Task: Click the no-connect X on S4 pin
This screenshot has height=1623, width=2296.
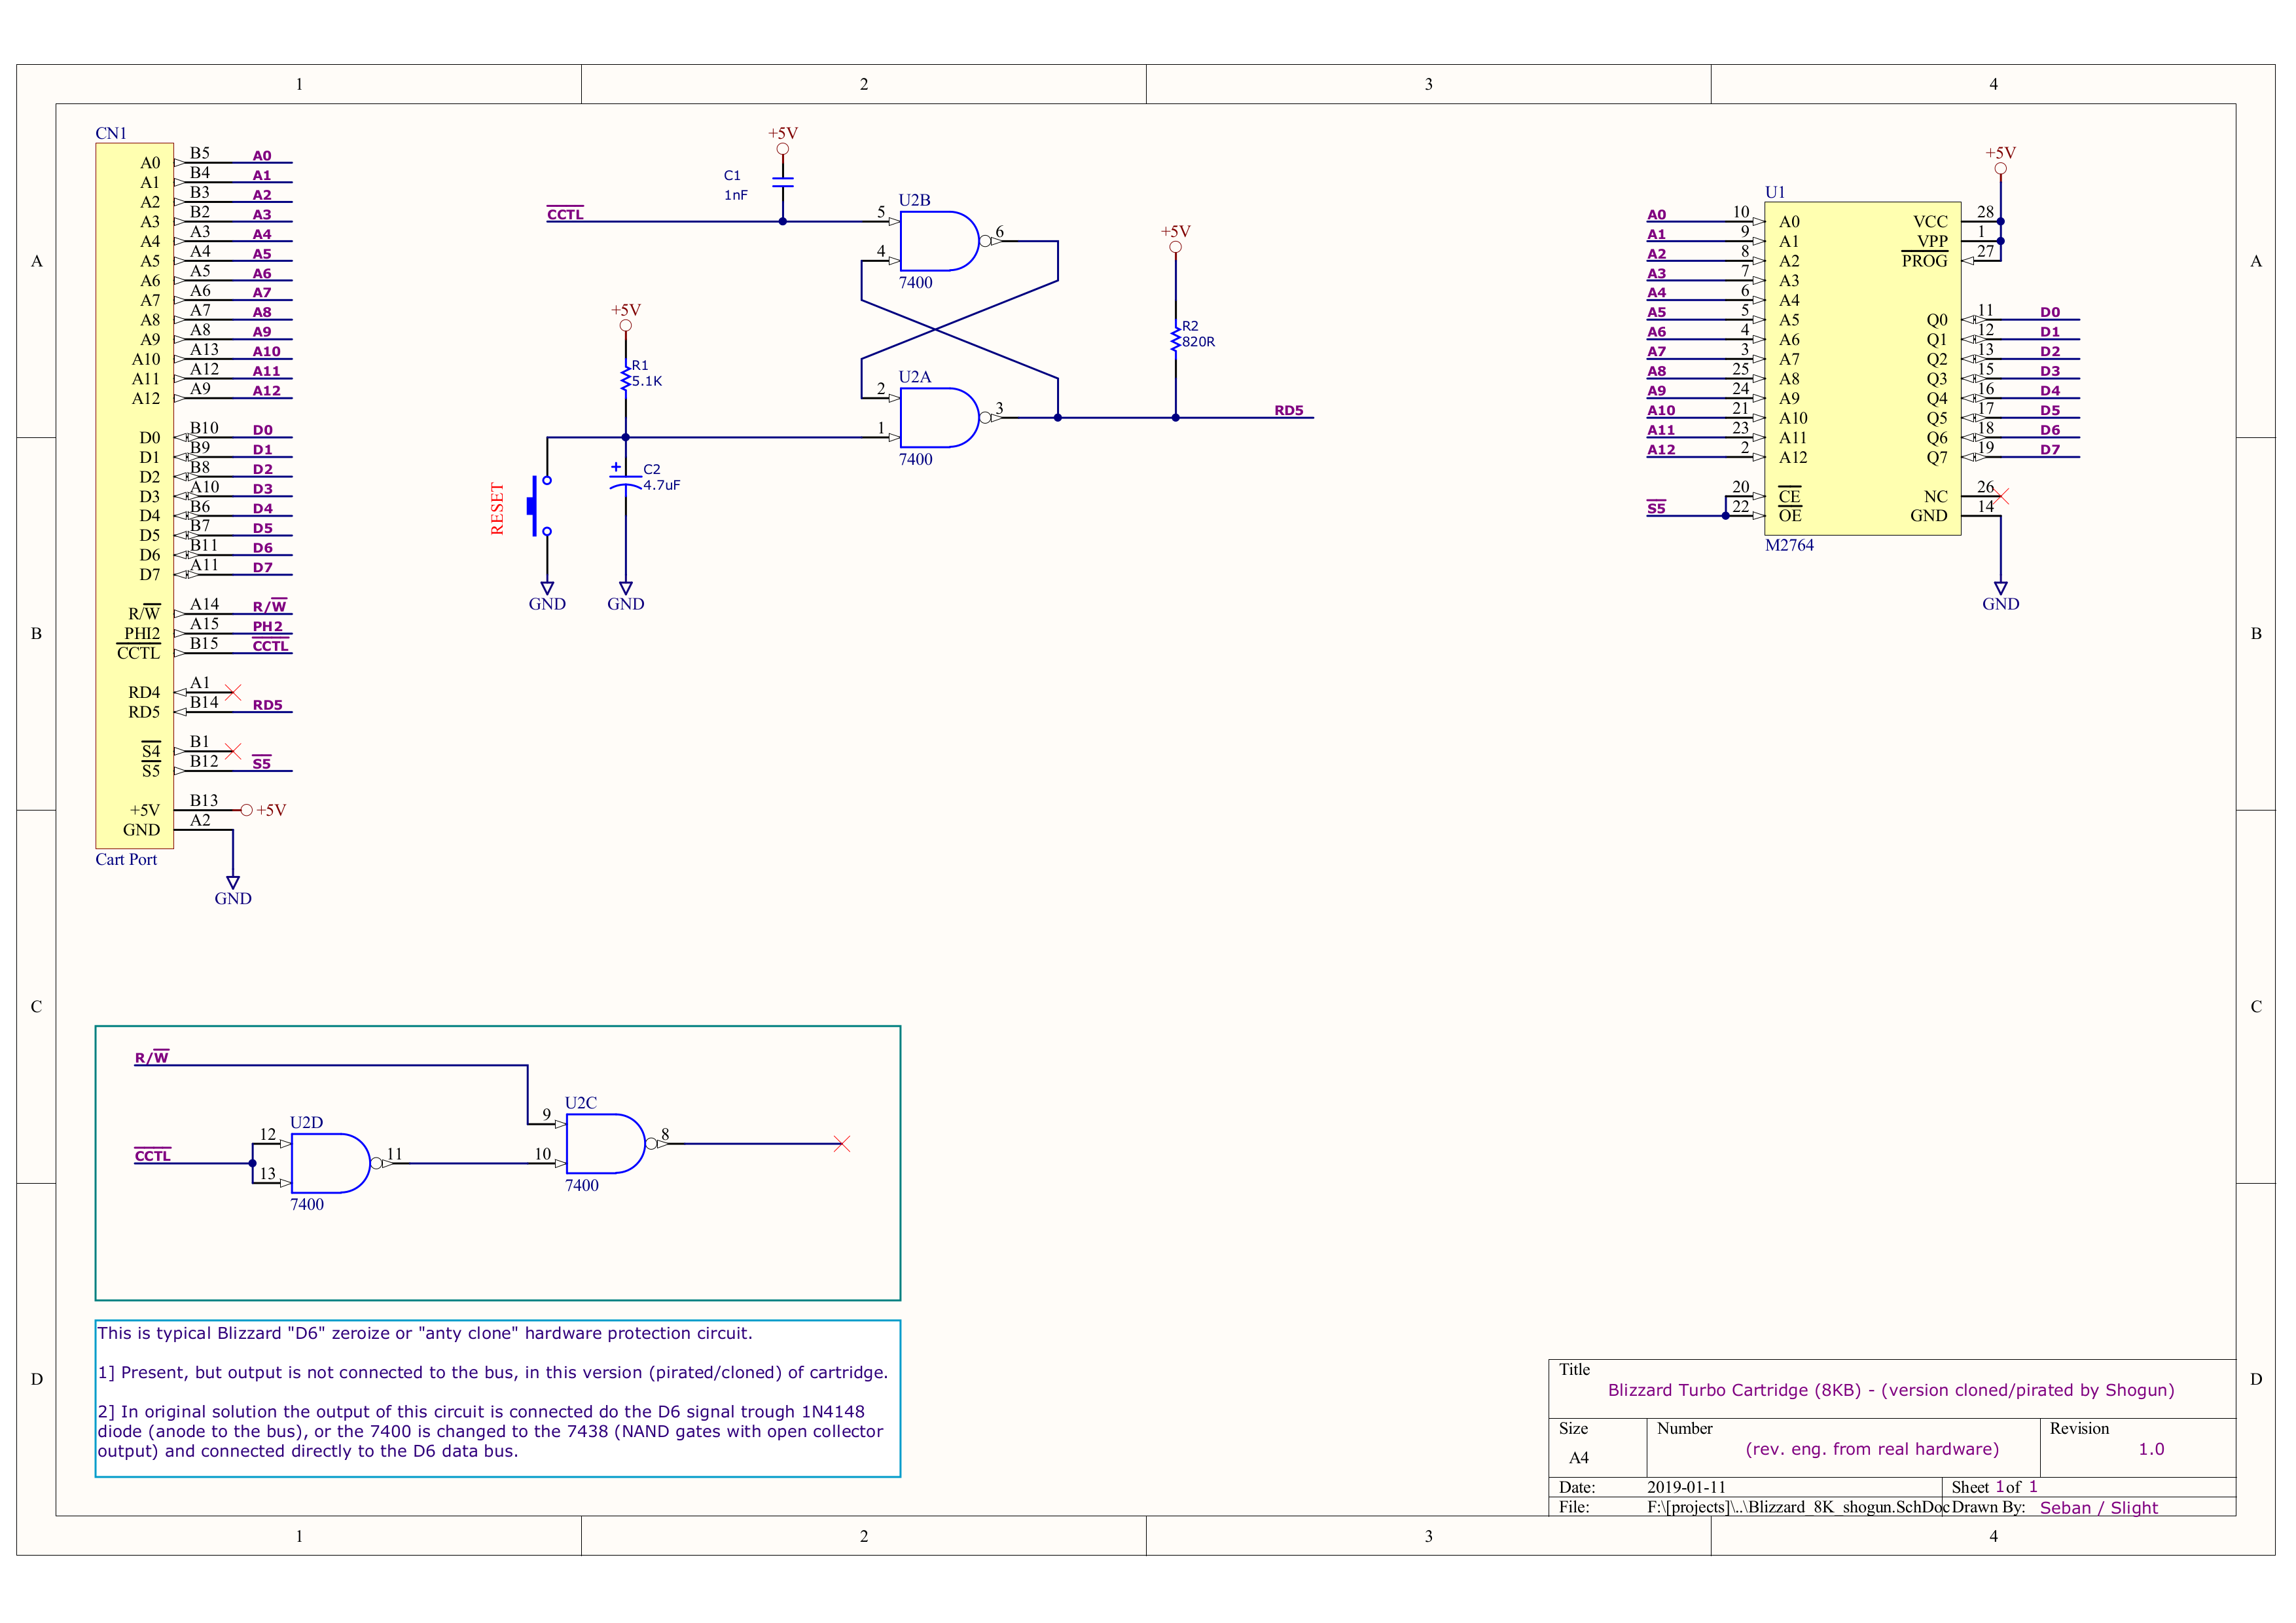Action: [x=233, y=751]
